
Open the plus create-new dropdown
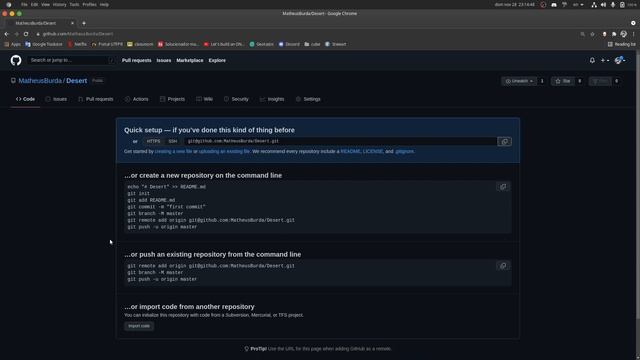click(x=604, y=60)
